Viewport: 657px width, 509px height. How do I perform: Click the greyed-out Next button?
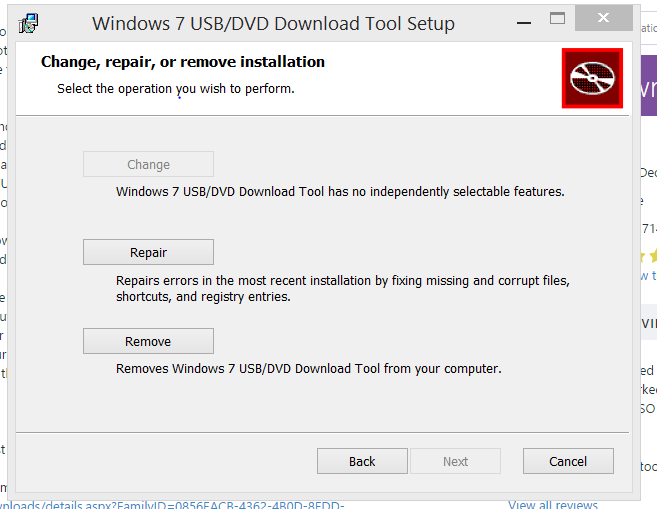click(x=455, y=461)
